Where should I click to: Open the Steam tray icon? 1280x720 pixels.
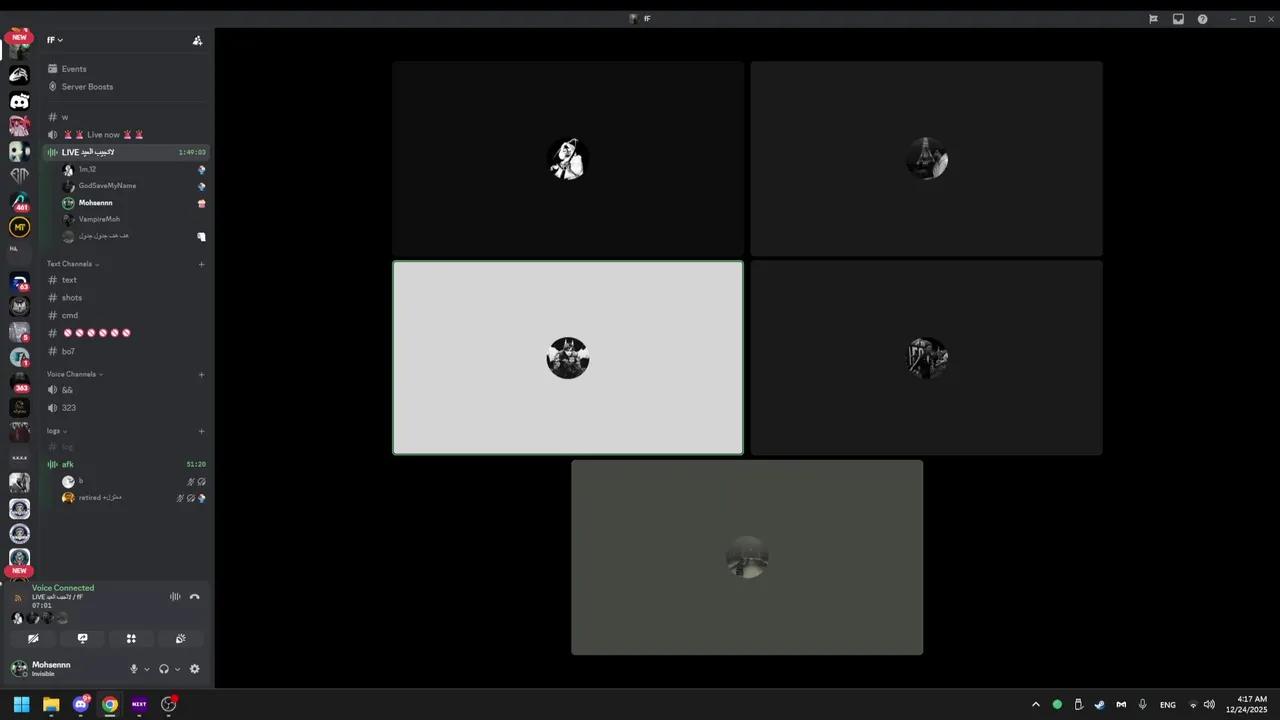tap(1099, 704)
